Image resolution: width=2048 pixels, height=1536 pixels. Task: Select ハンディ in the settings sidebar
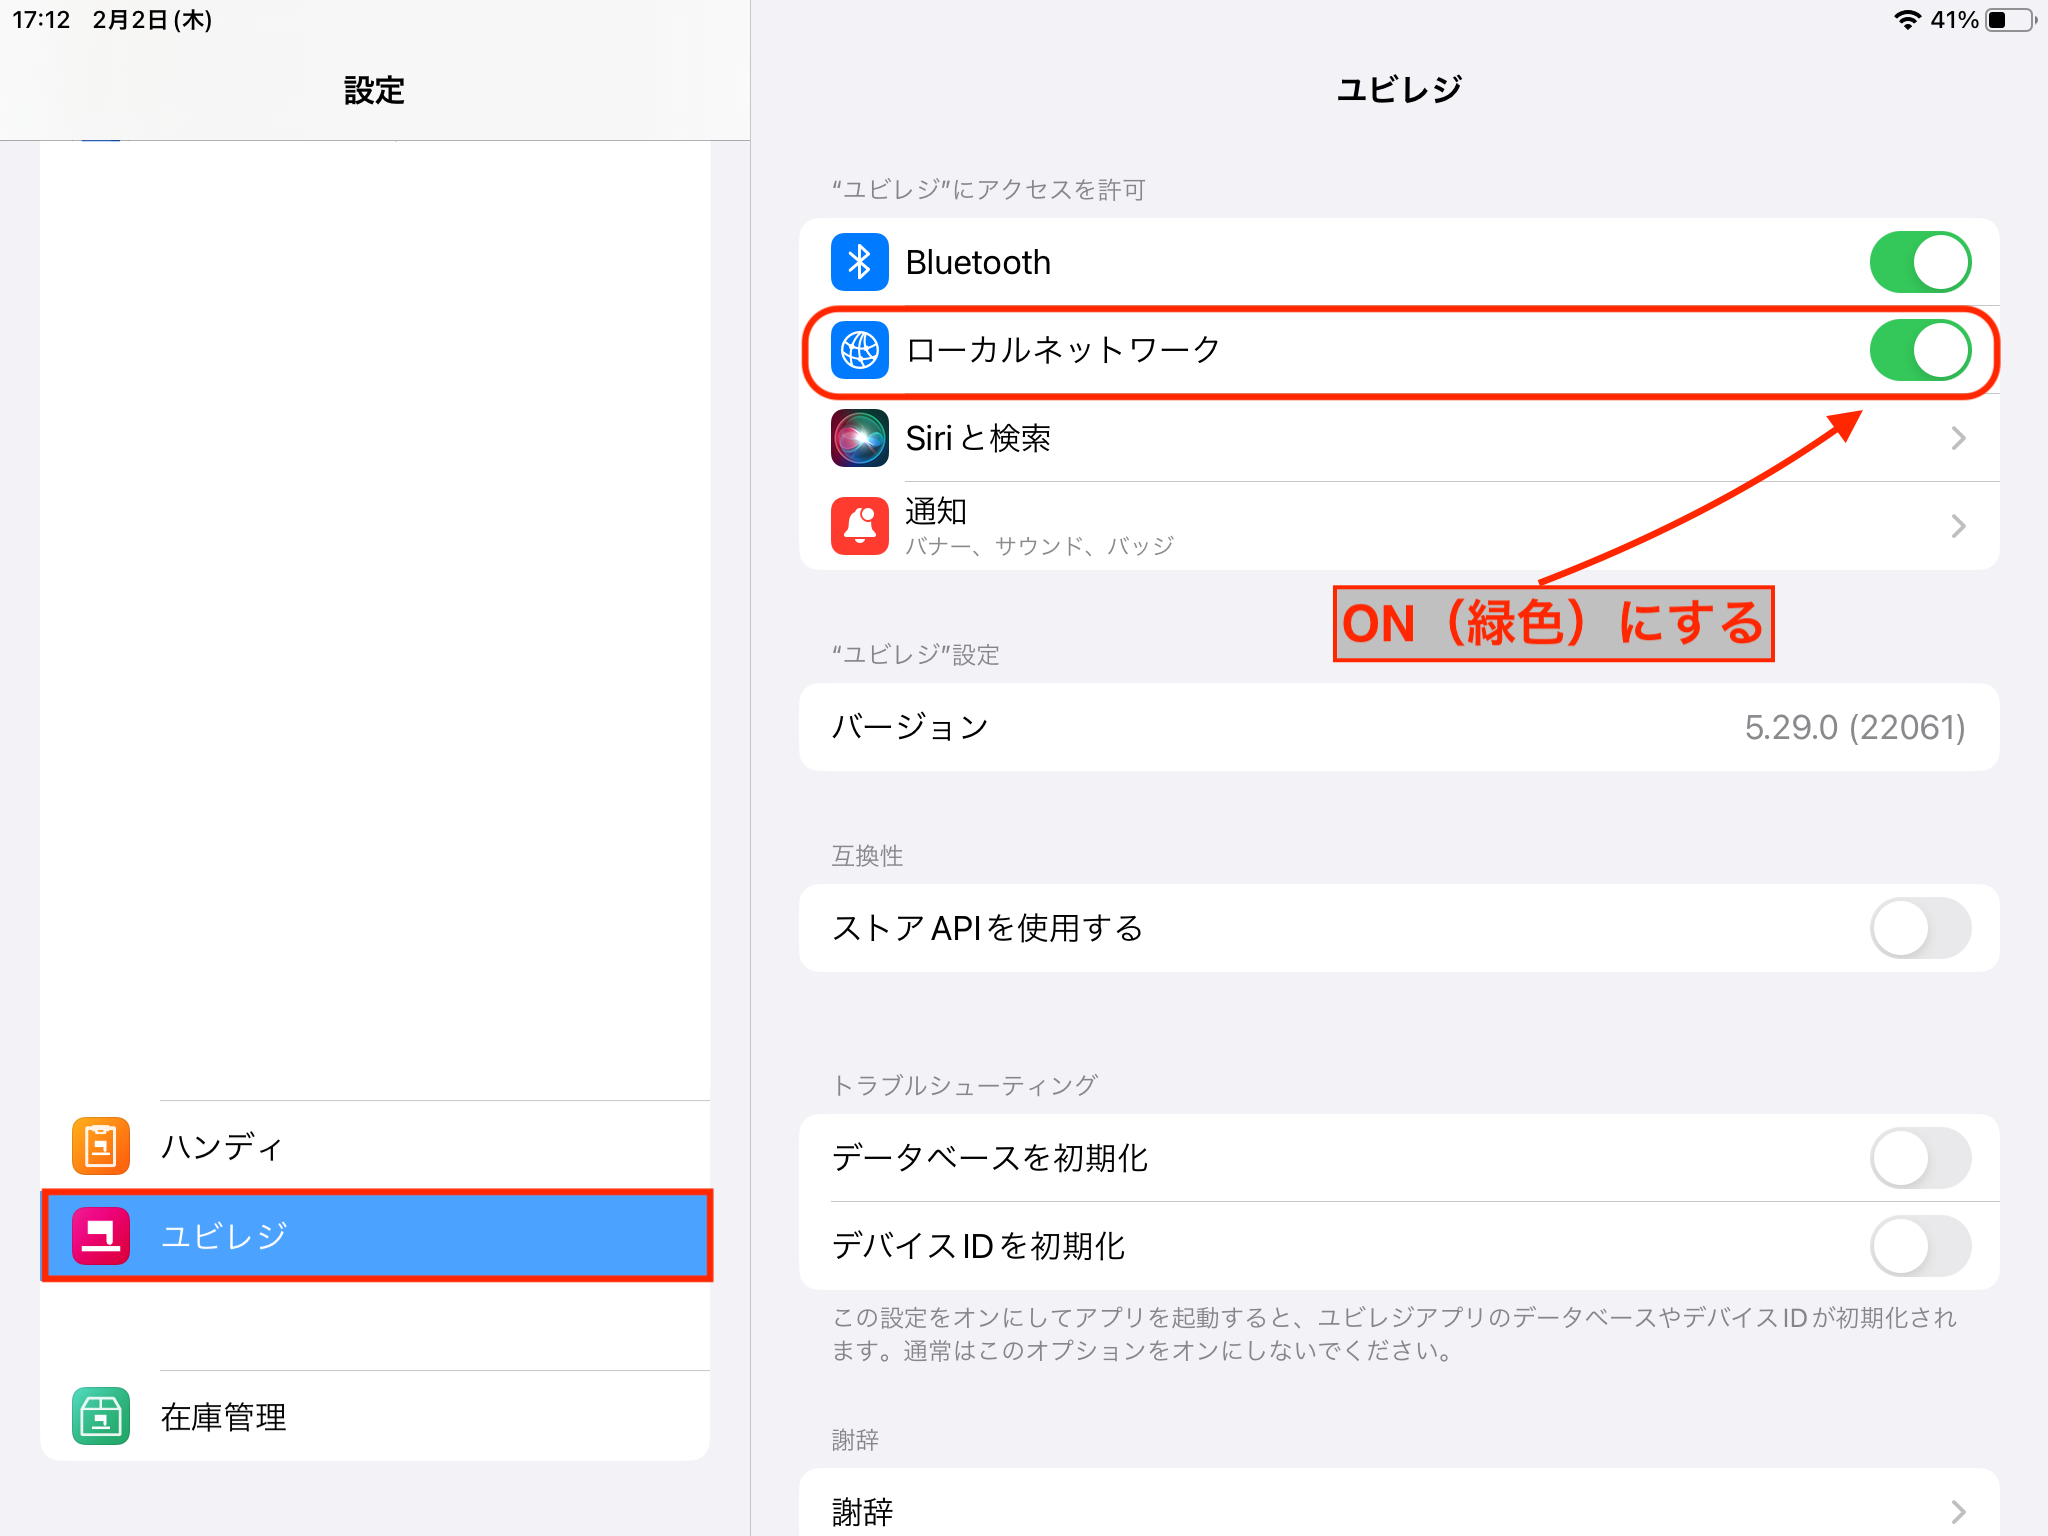click(375, 1146)
